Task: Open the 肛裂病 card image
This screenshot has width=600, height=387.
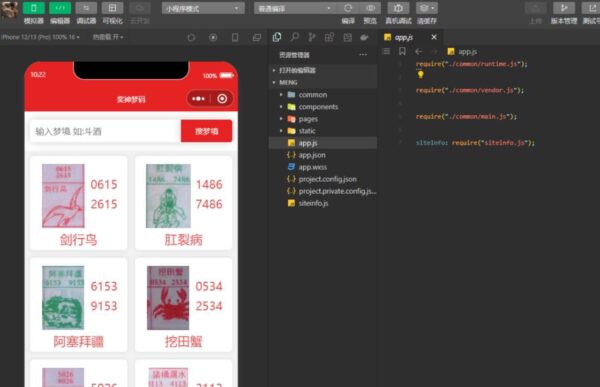Action: point(168,196)
